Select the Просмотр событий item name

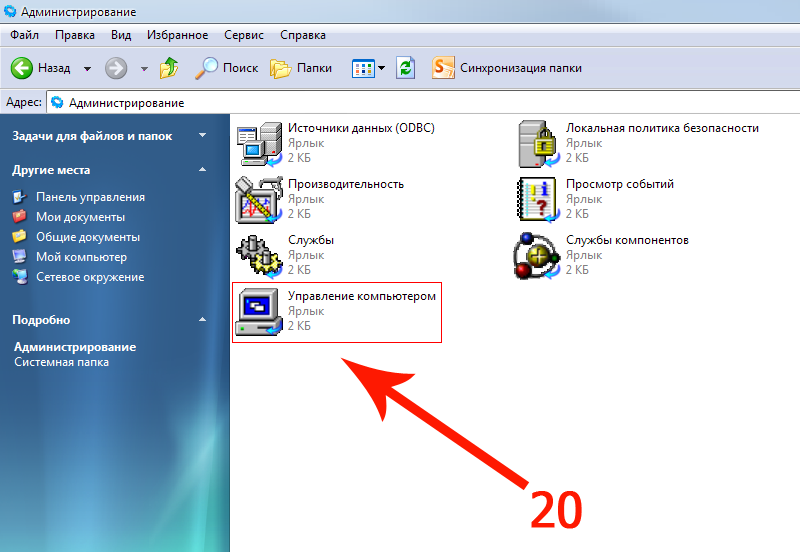tap(620, 184)
